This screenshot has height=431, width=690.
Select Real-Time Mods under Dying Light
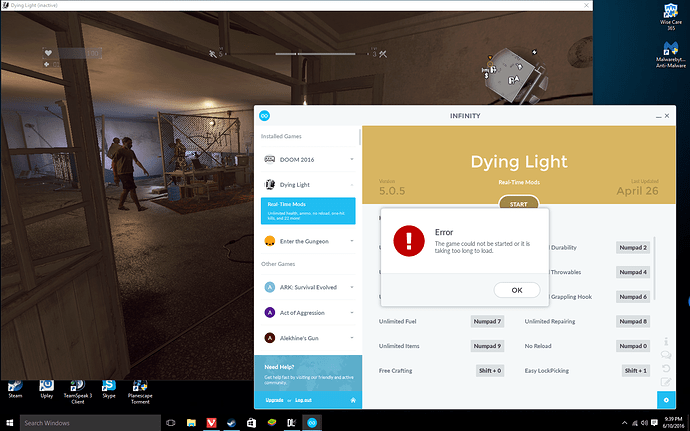308,209
